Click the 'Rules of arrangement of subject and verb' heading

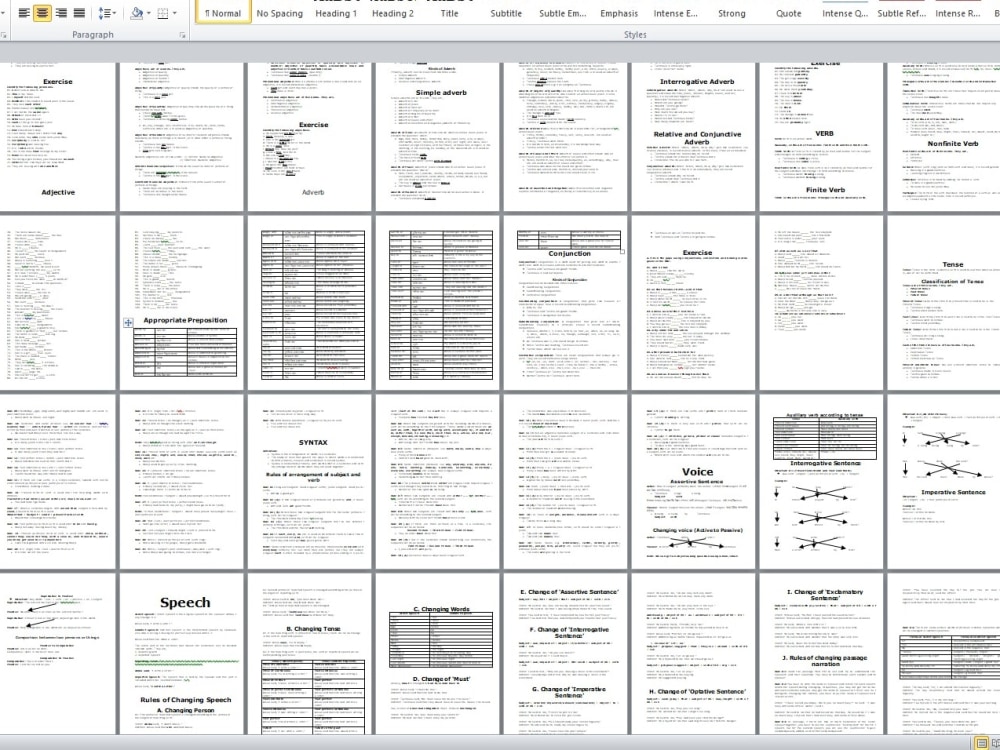(313, 477)
